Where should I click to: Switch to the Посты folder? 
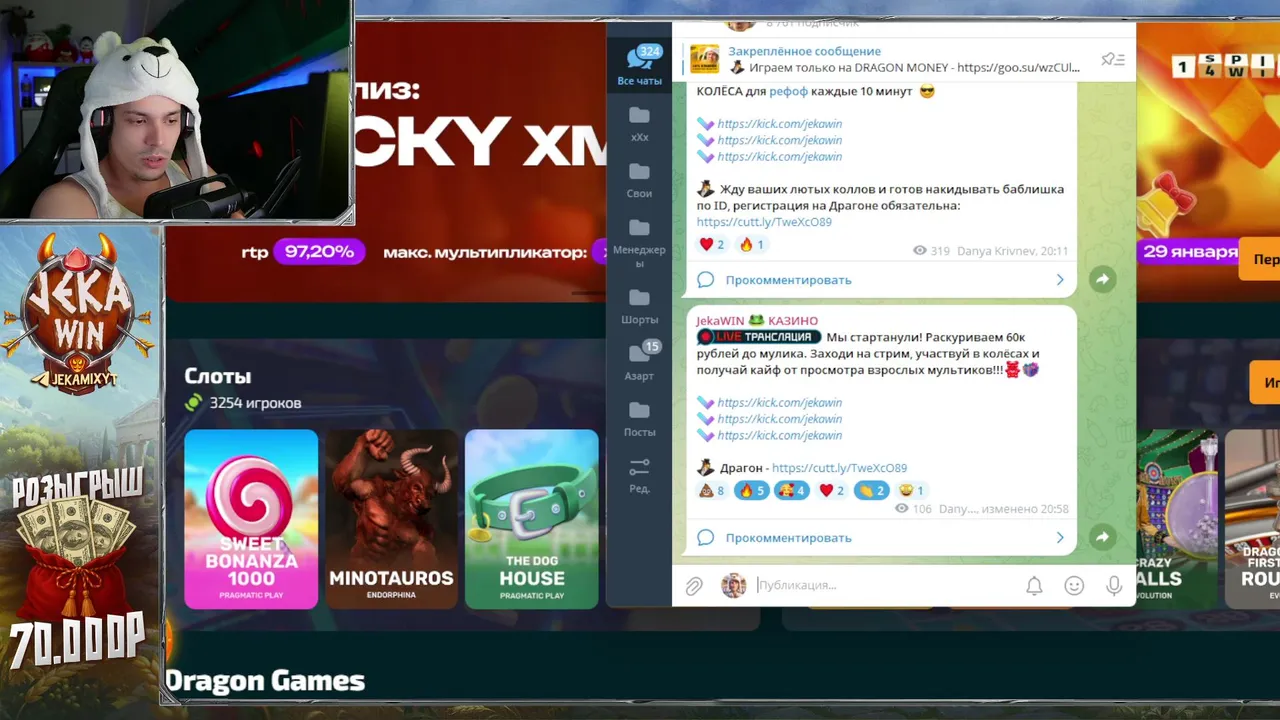pyautogui.click(x=639, y=418)
